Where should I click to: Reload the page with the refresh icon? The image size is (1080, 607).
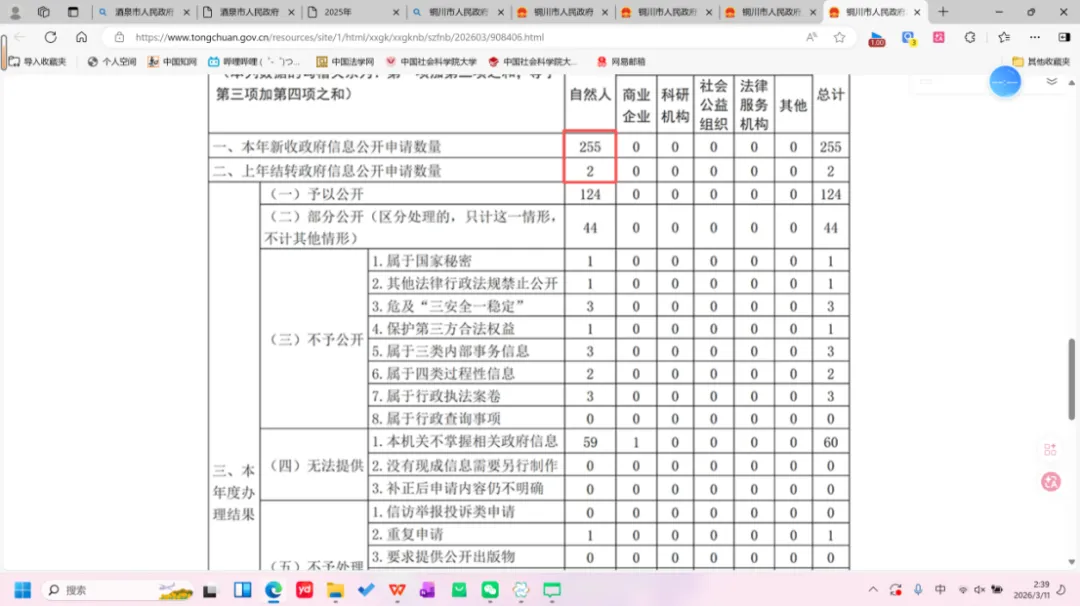(x=50, y=37)
